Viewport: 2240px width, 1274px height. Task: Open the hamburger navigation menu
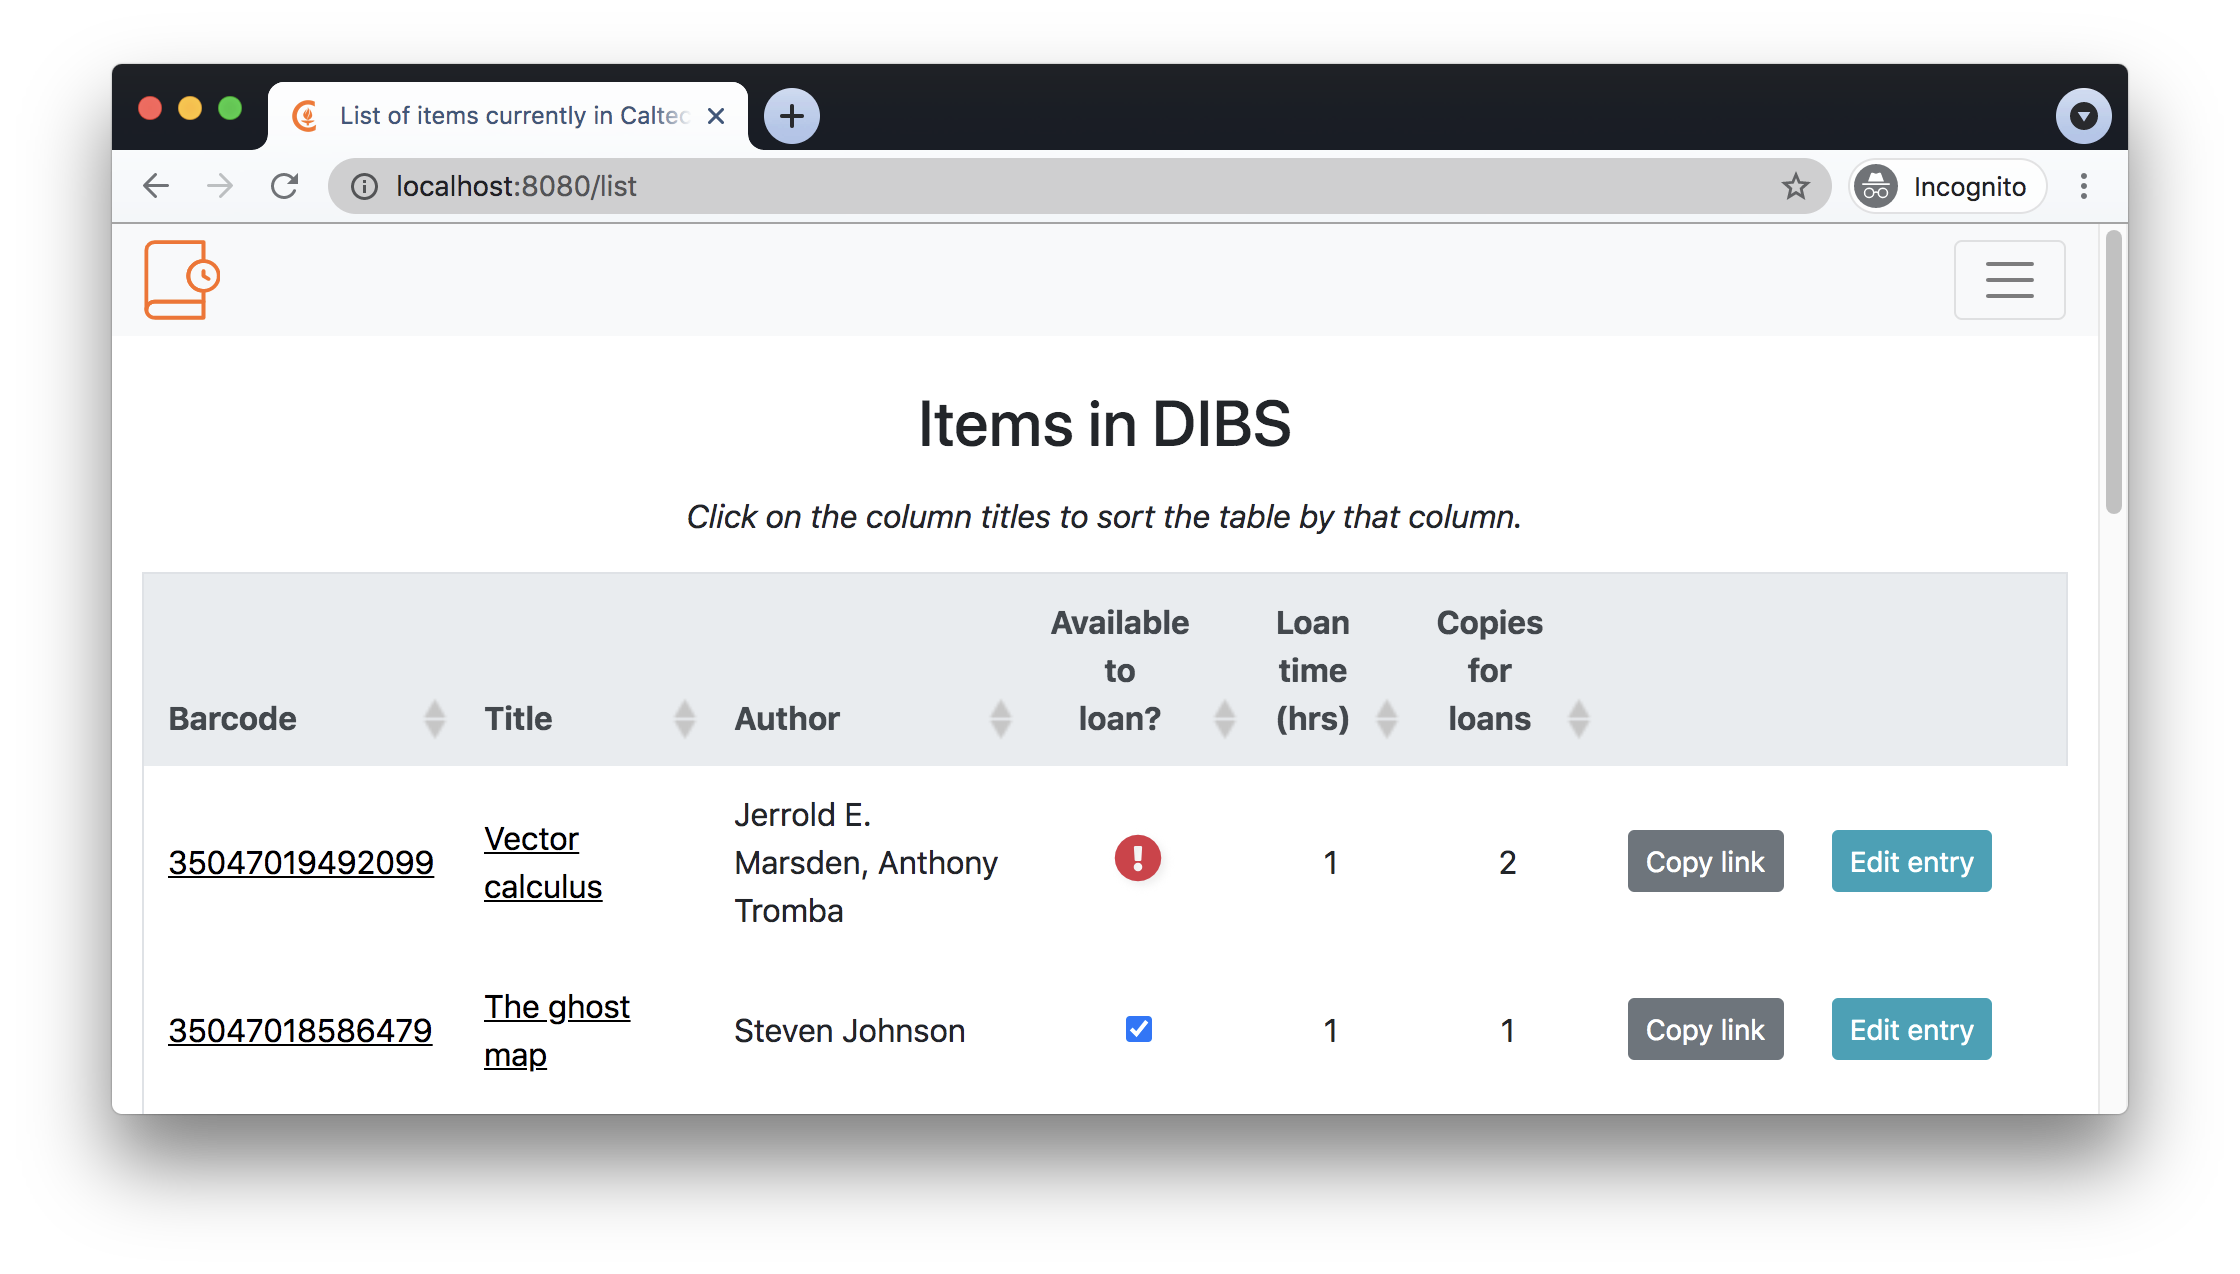[2009, 280]
